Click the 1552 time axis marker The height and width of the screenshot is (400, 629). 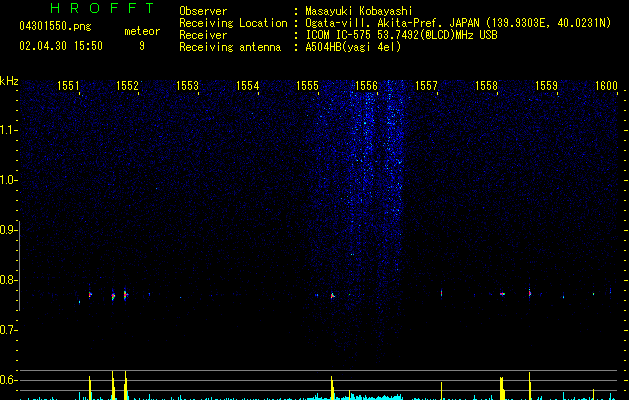coord(128,86)
